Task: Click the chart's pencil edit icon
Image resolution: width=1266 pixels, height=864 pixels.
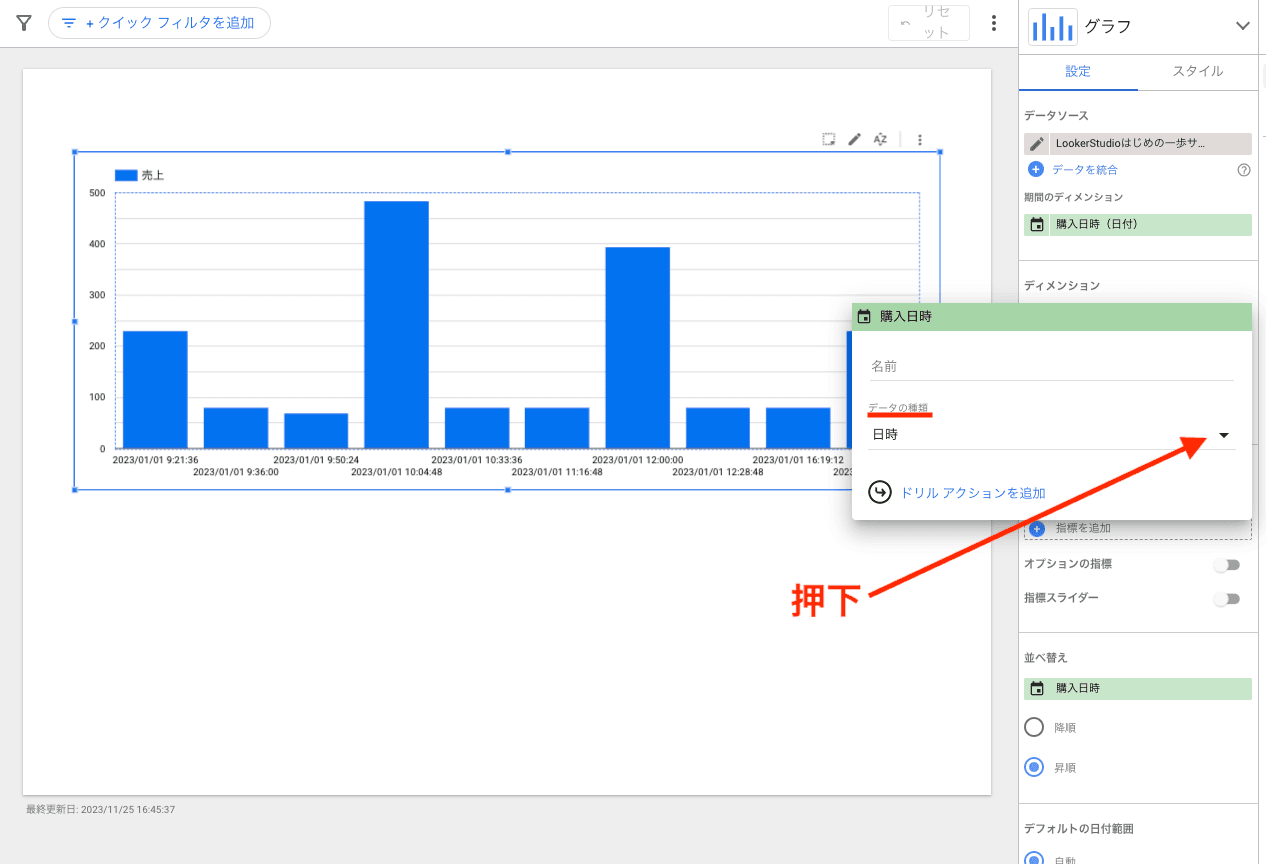Action: point(854,140)
